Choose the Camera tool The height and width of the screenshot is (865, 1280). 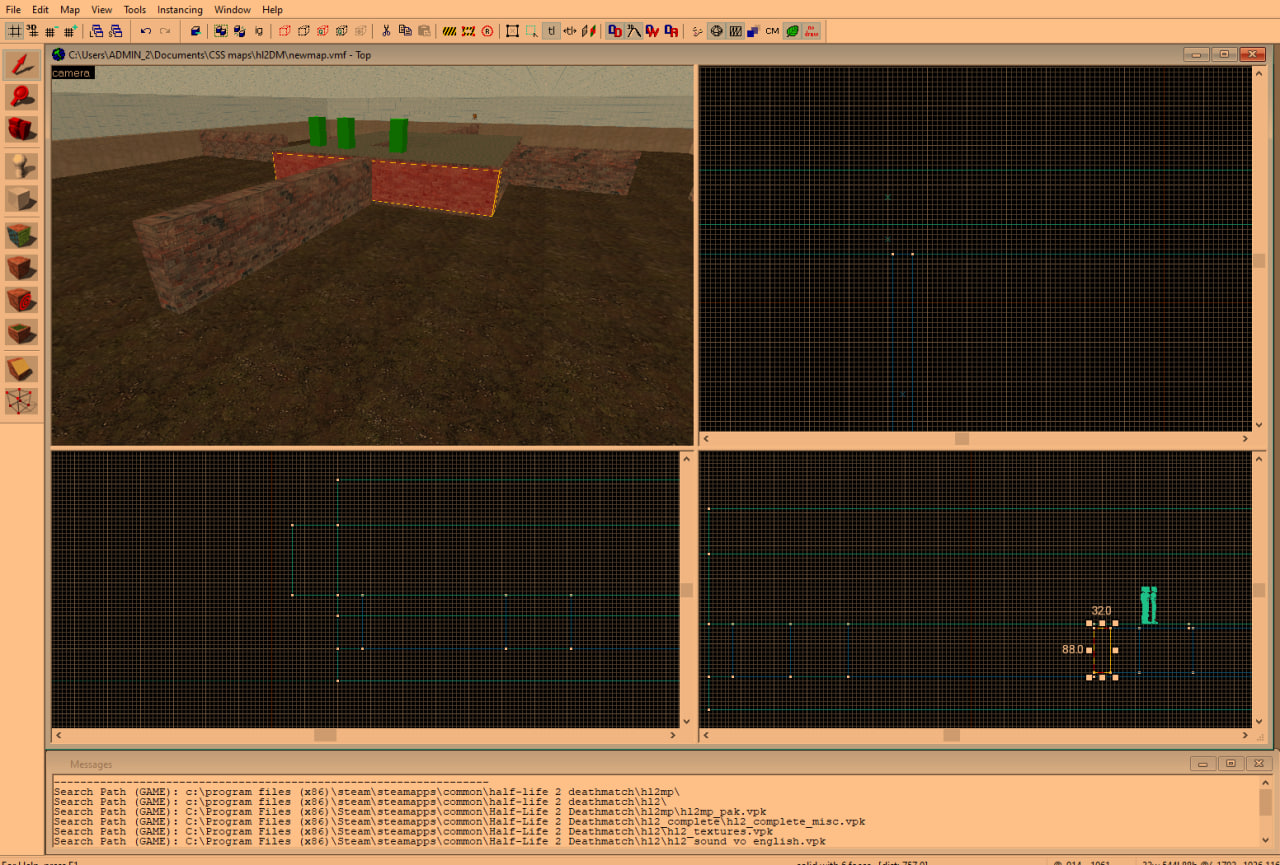click(21, 129)
